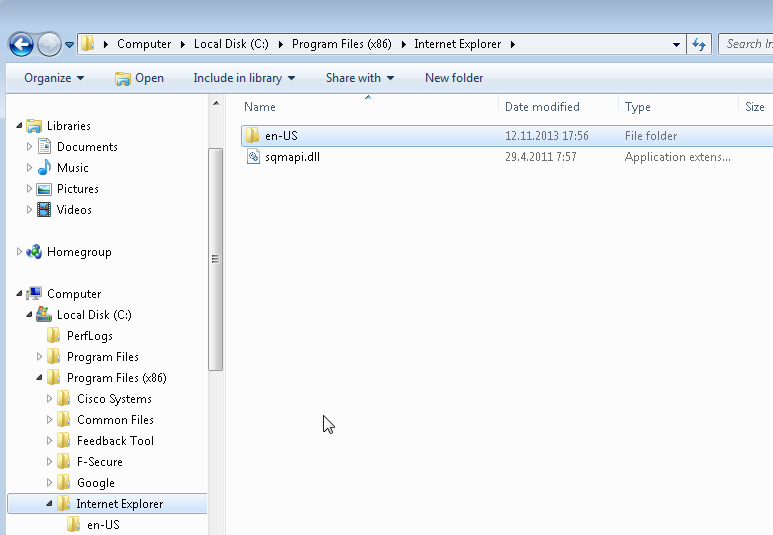This screenshot has height=535, width=773.
Task: Open the recent pages dropdown arrow
Action: tap(70, 44)
